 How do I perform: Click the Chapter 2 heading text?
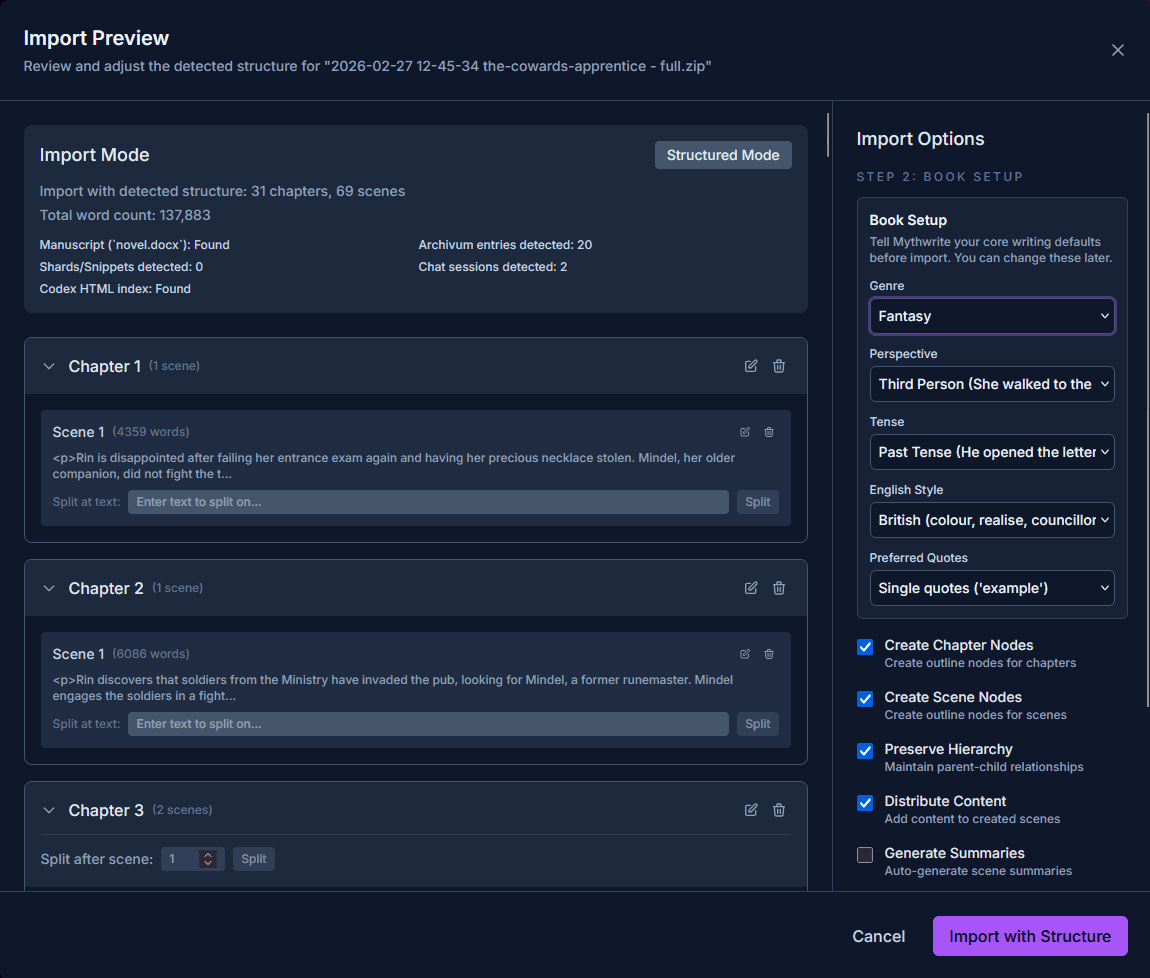point(106,588)
